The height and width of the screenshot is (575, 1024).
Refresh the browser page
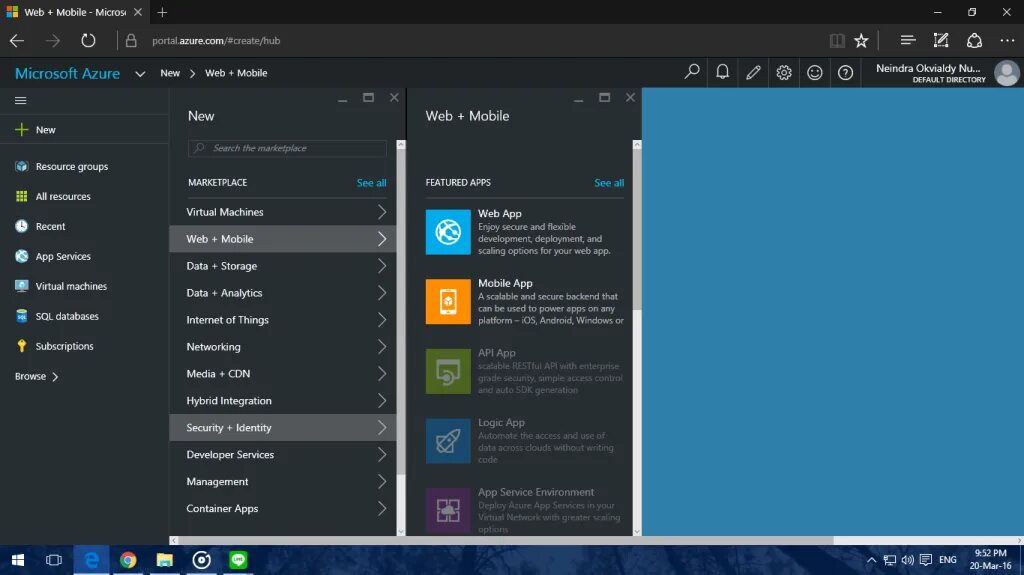(x=88, y=41)
